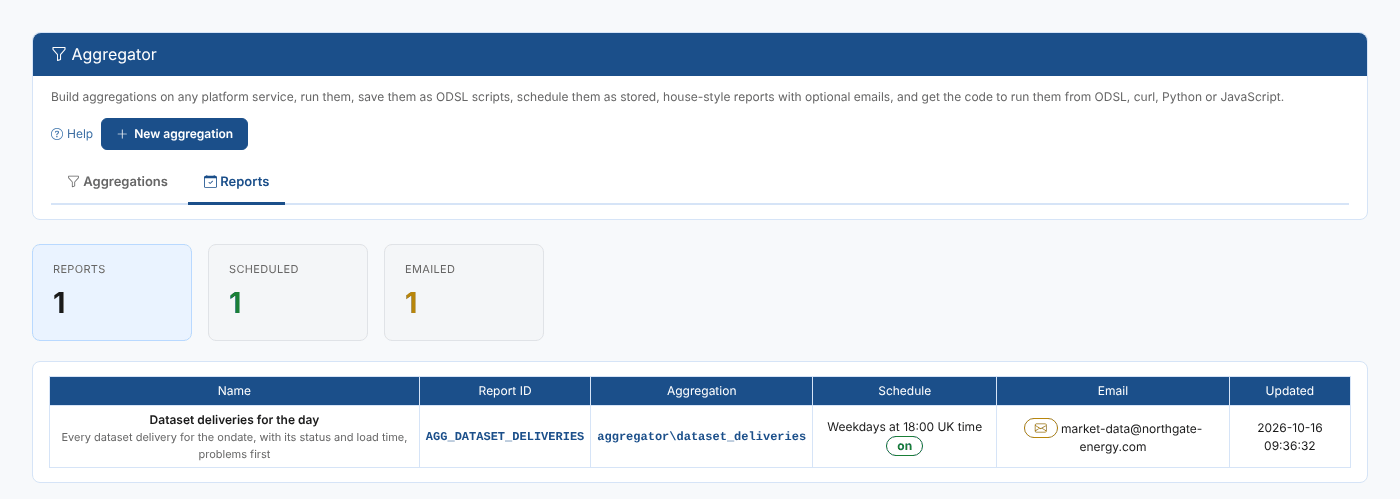
Task: Sort by the Updated column header
Action: 1290,391
